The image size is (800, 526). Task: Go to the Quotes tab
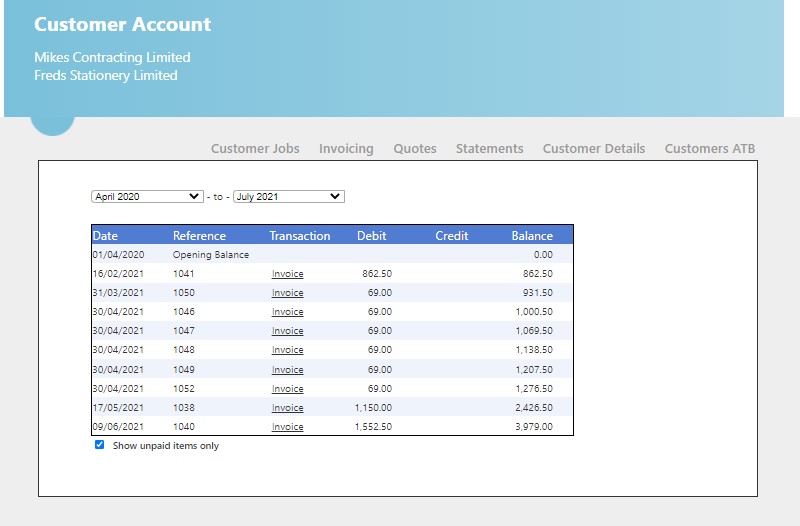pos(415,148)
